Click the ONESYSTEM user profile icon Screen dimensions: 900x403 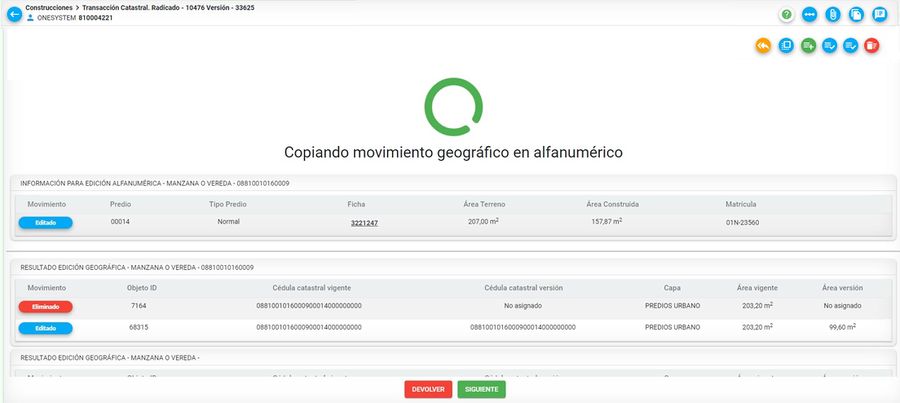(x=30, y=18)
